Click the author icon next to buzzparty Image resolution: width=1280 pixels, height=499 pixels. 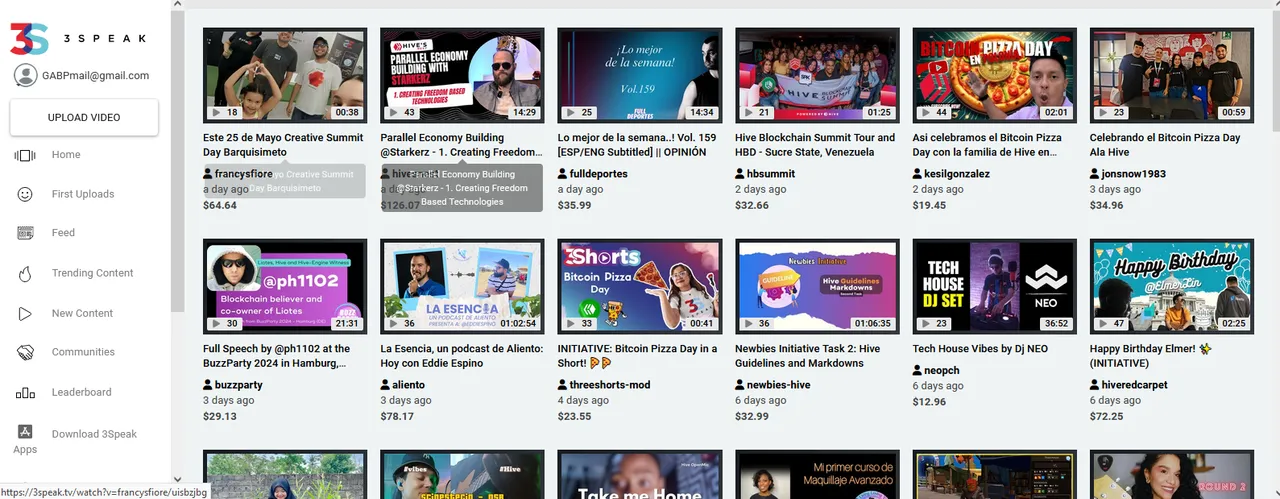tap(208, 385)
